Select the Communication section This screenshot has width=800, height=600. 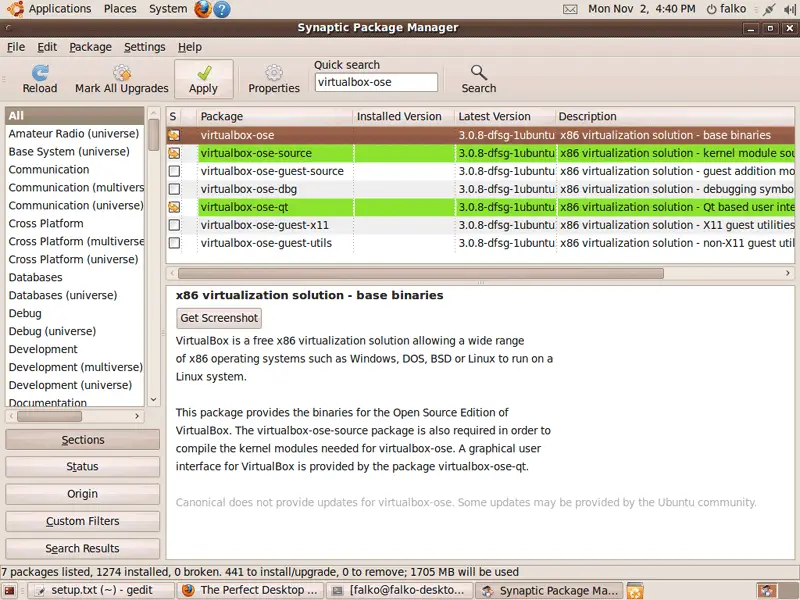tap(75, 169)
